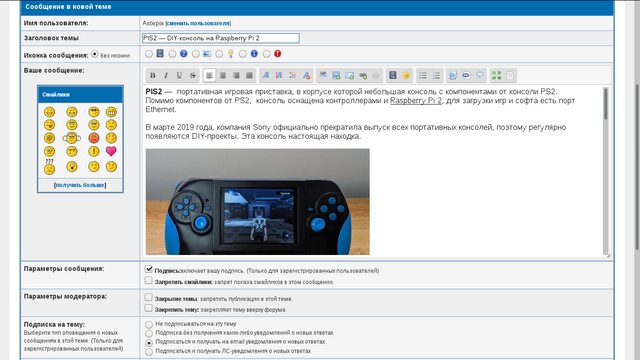This screenshot has width=640, height=360.
Task: Check the 'Закрепить тему' moderator option
Action: coord(149,308)
